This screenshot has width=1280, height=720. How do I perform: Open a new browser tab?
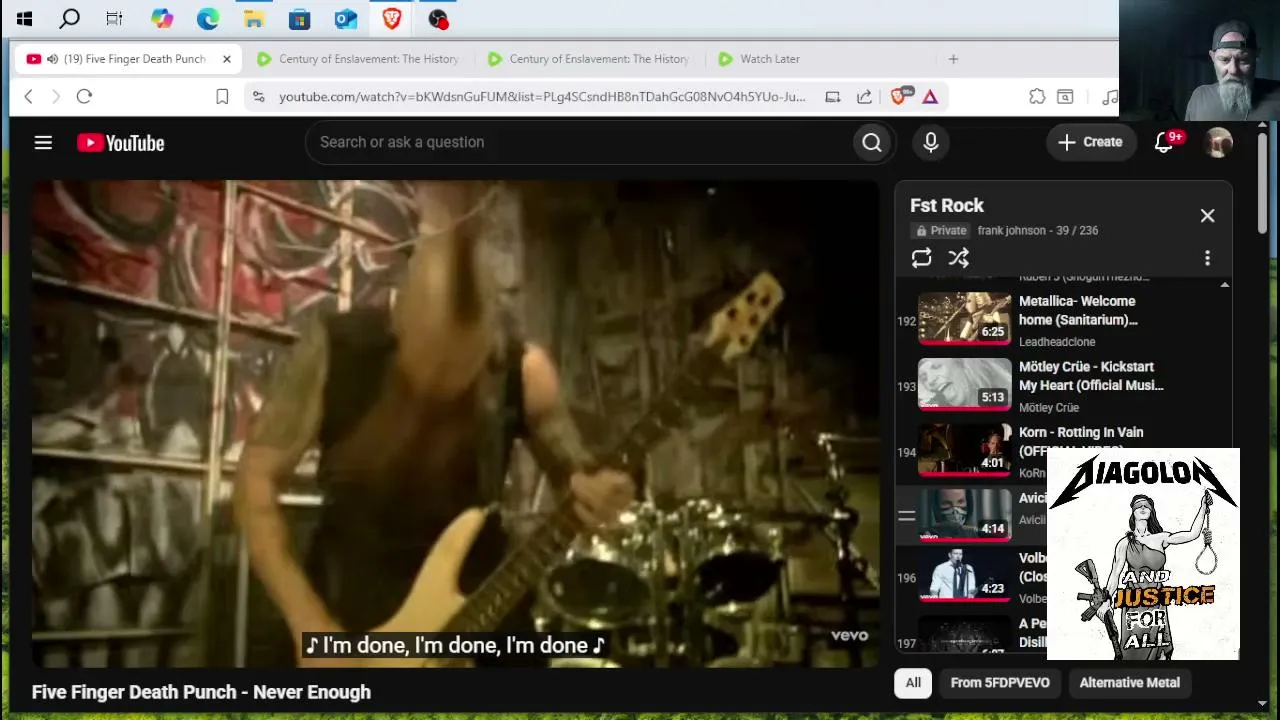[953, 59]
